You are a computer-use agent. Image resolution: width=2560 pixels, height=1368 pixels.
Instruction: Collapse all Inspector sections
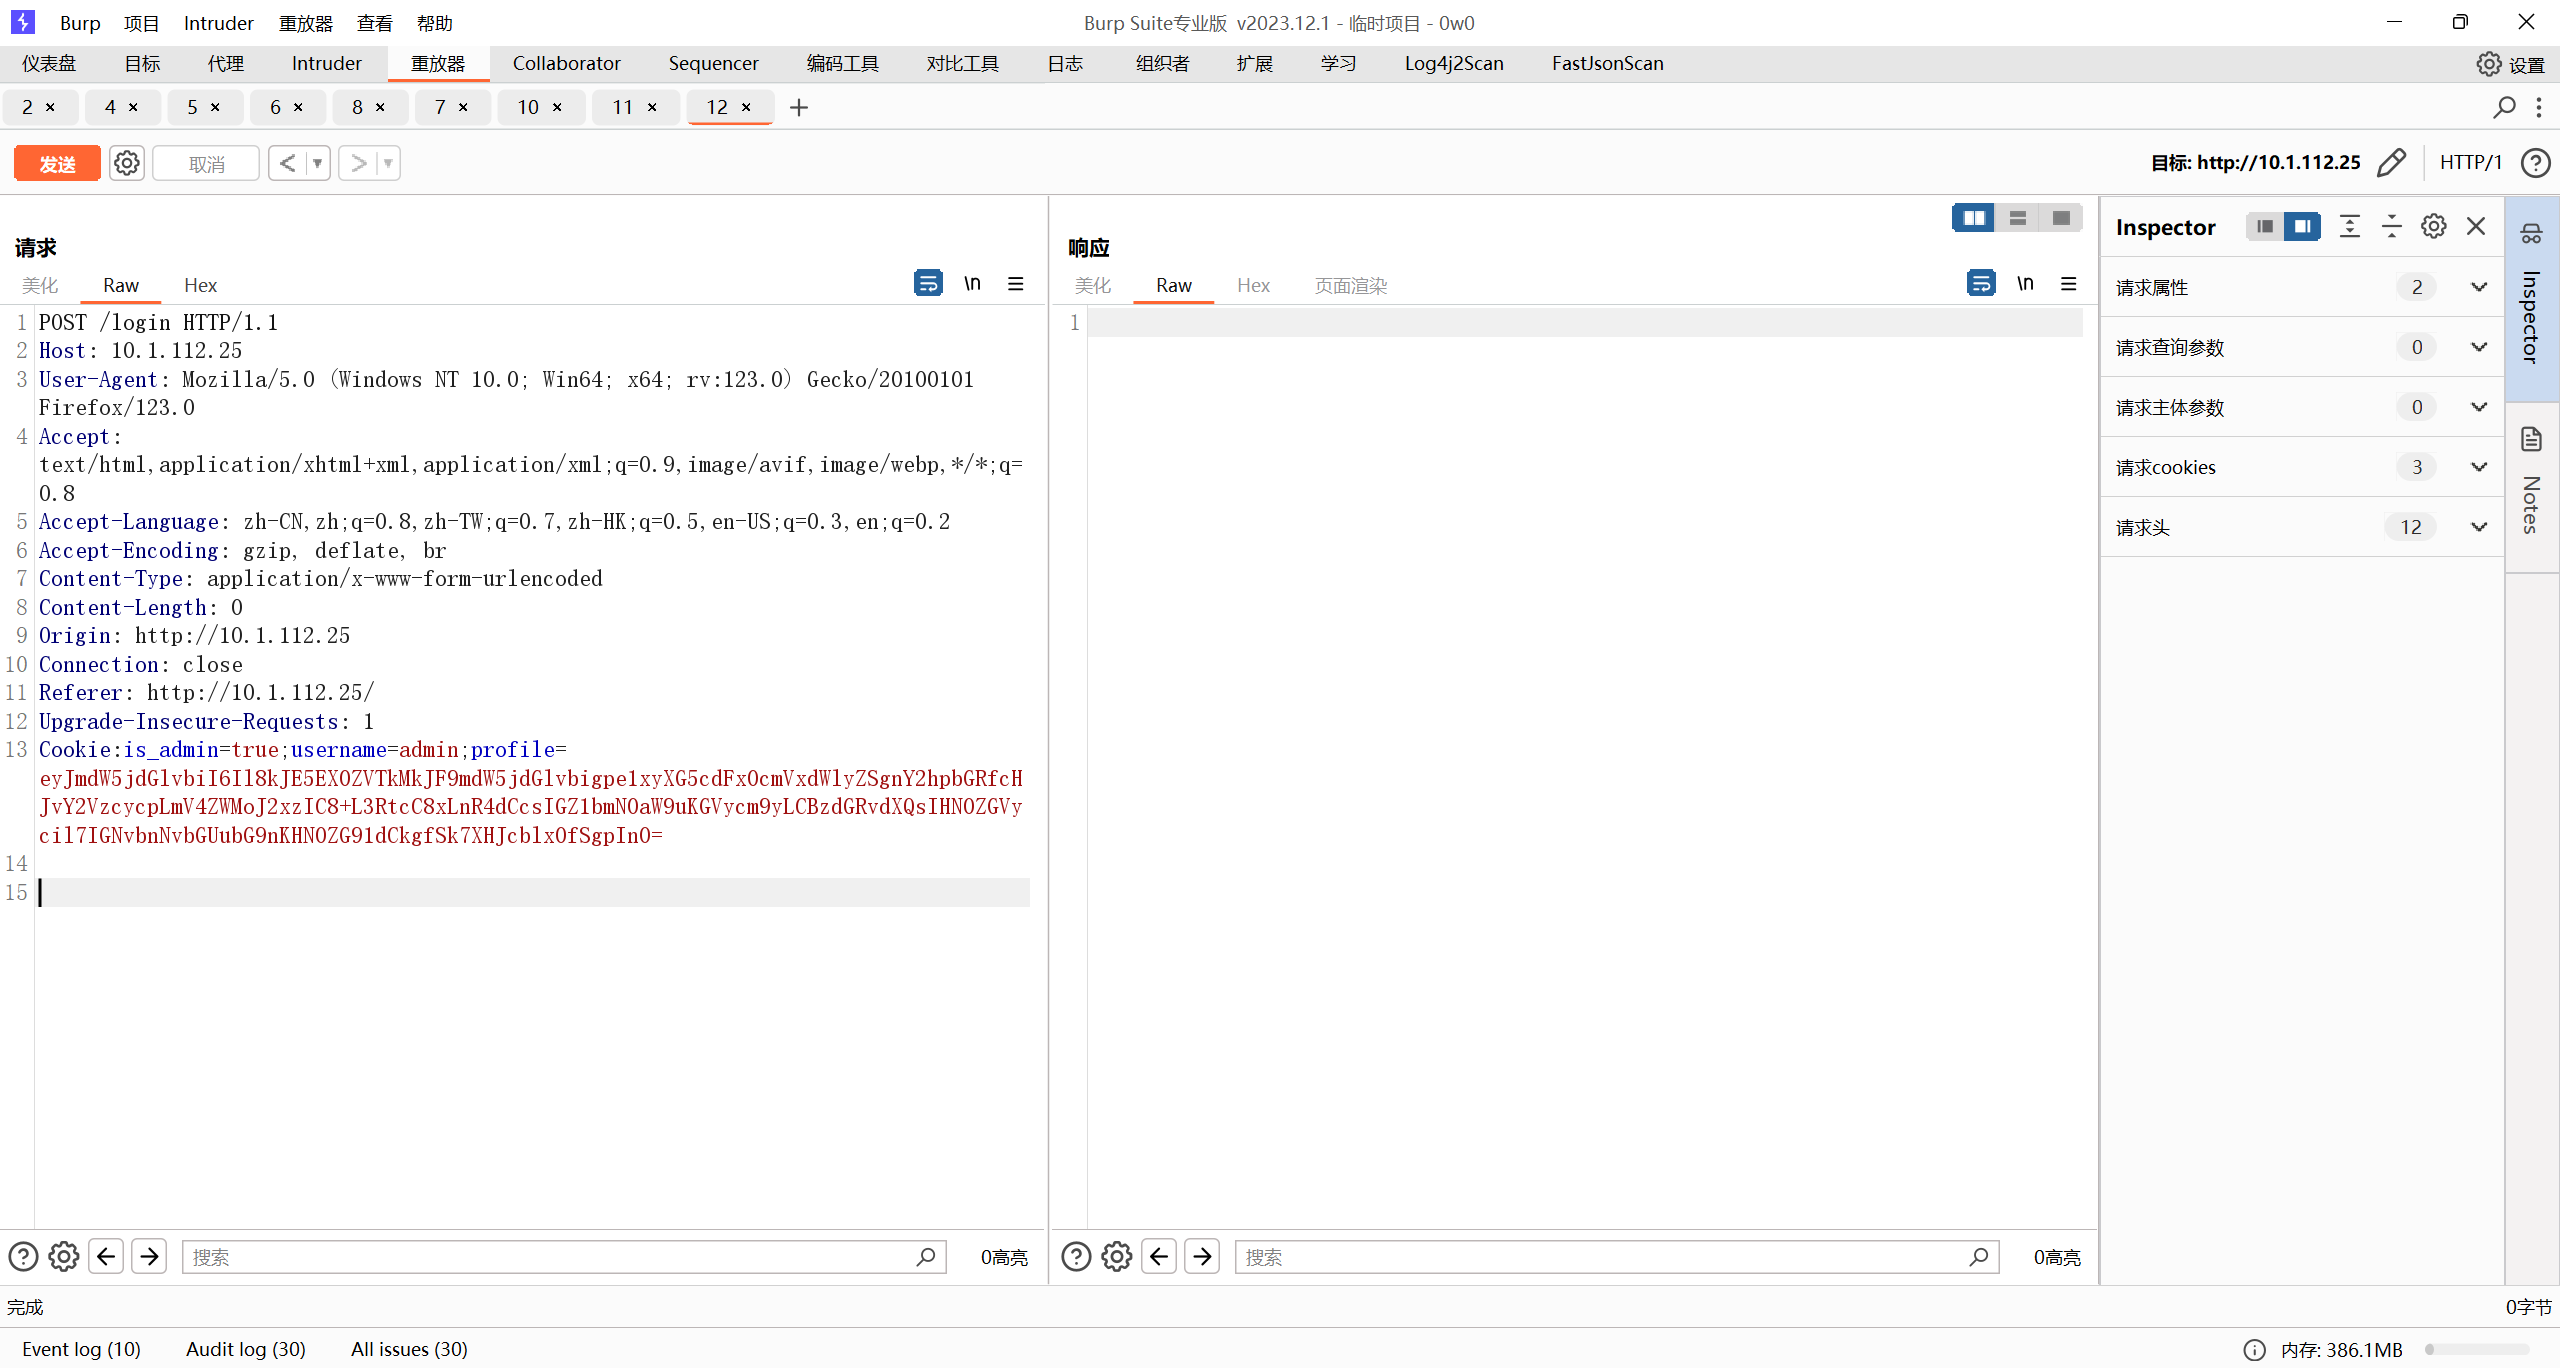2392,226
